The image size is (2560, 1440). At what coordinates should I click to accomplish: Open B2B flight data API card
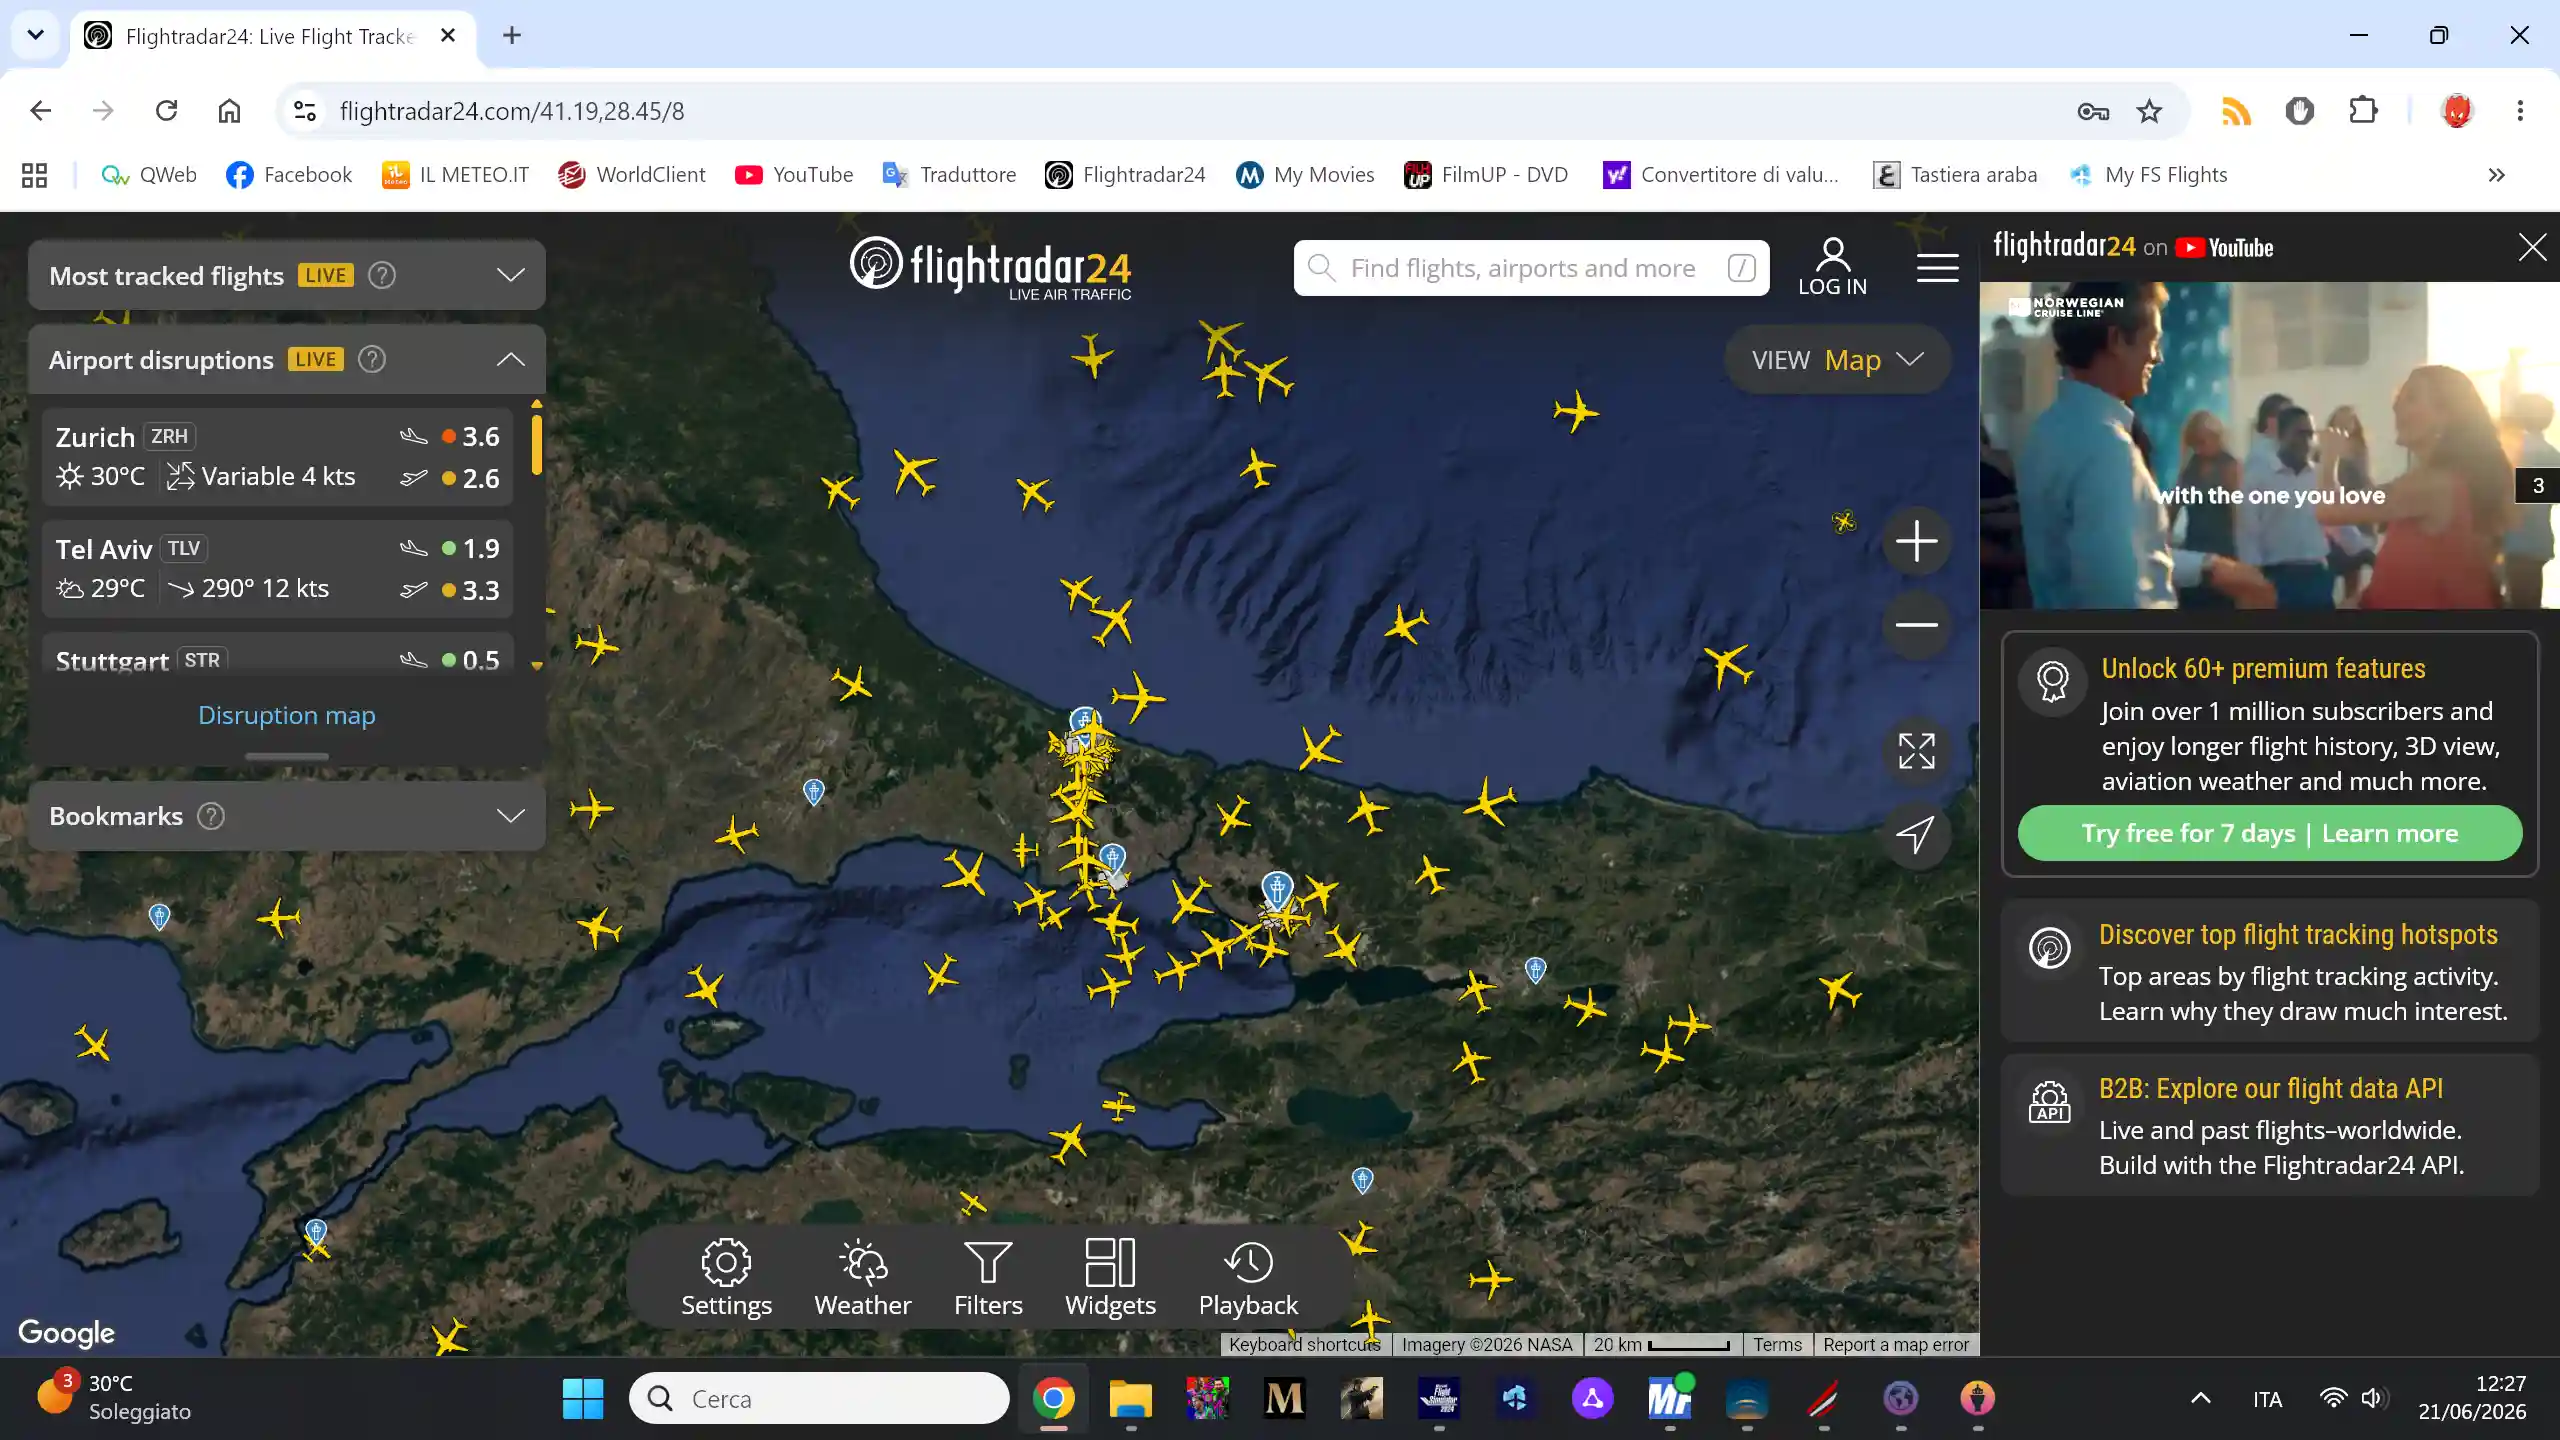point(2270,1125)
